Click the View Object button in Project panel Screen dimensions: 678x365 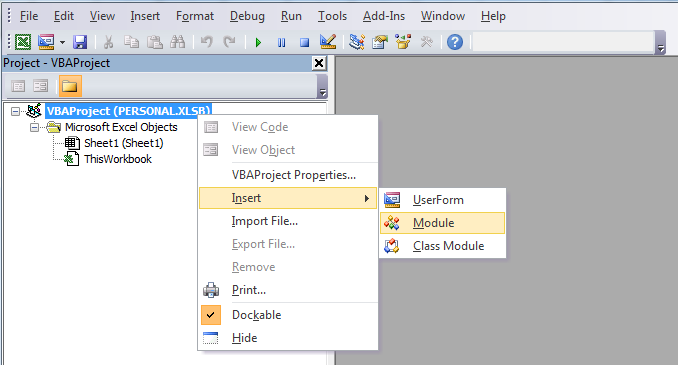click(41, 86)
